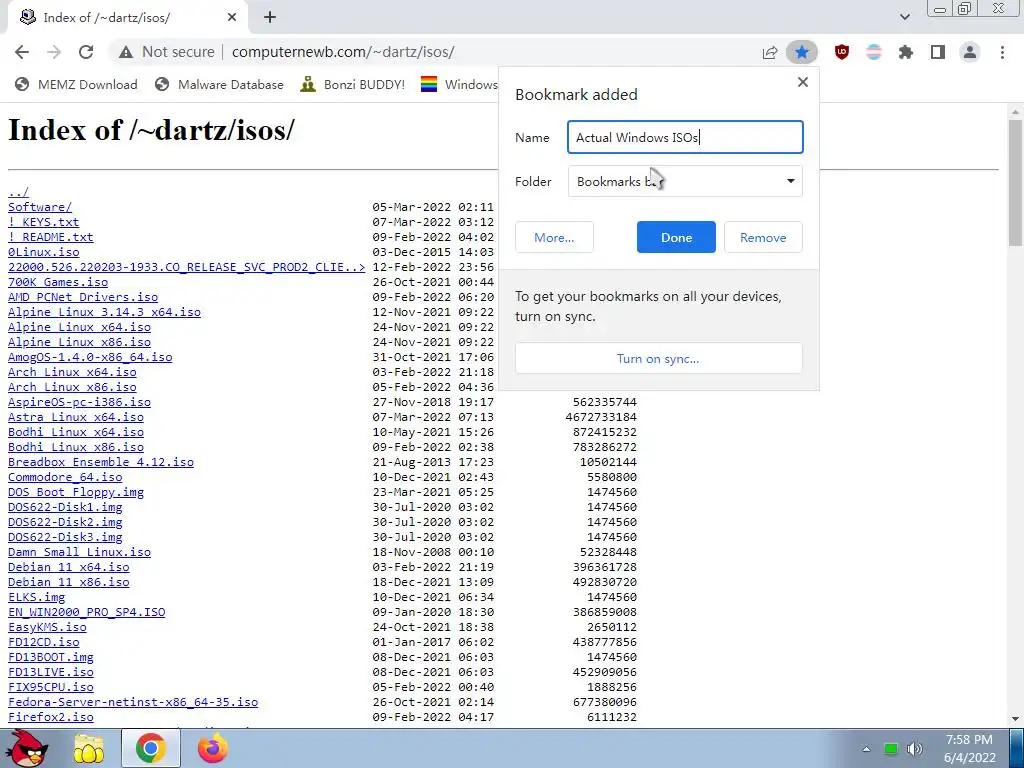Share this page icon in address bar

click(770, 52)
